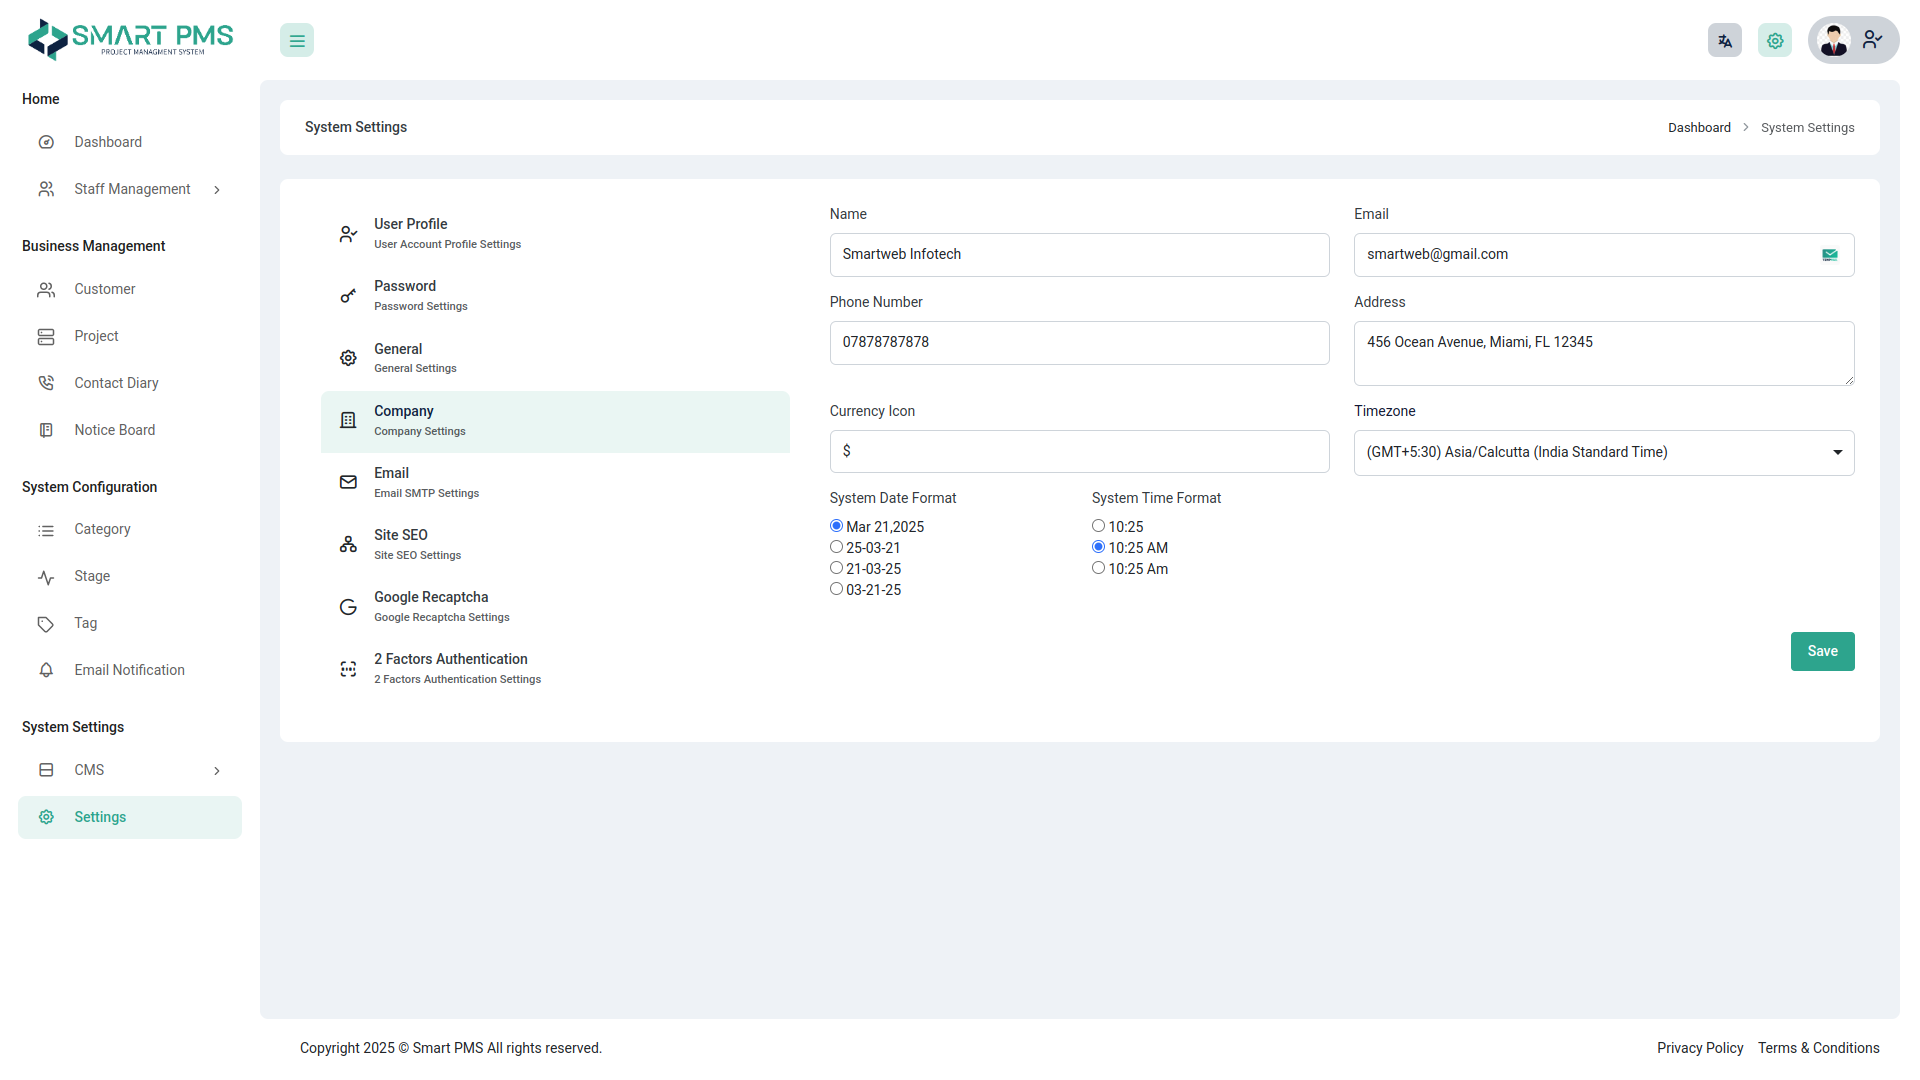Screen dimensions: 1920x1080
Task: Open the language translation icon
Action: [1724, 41]
